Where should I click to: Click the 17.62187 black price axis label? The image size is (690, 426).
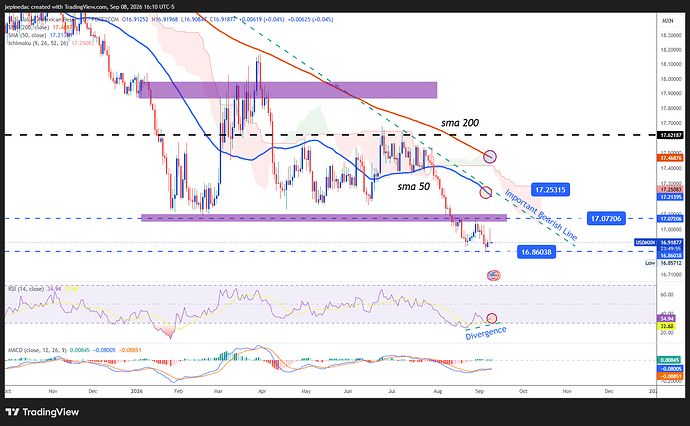(669, 135)
